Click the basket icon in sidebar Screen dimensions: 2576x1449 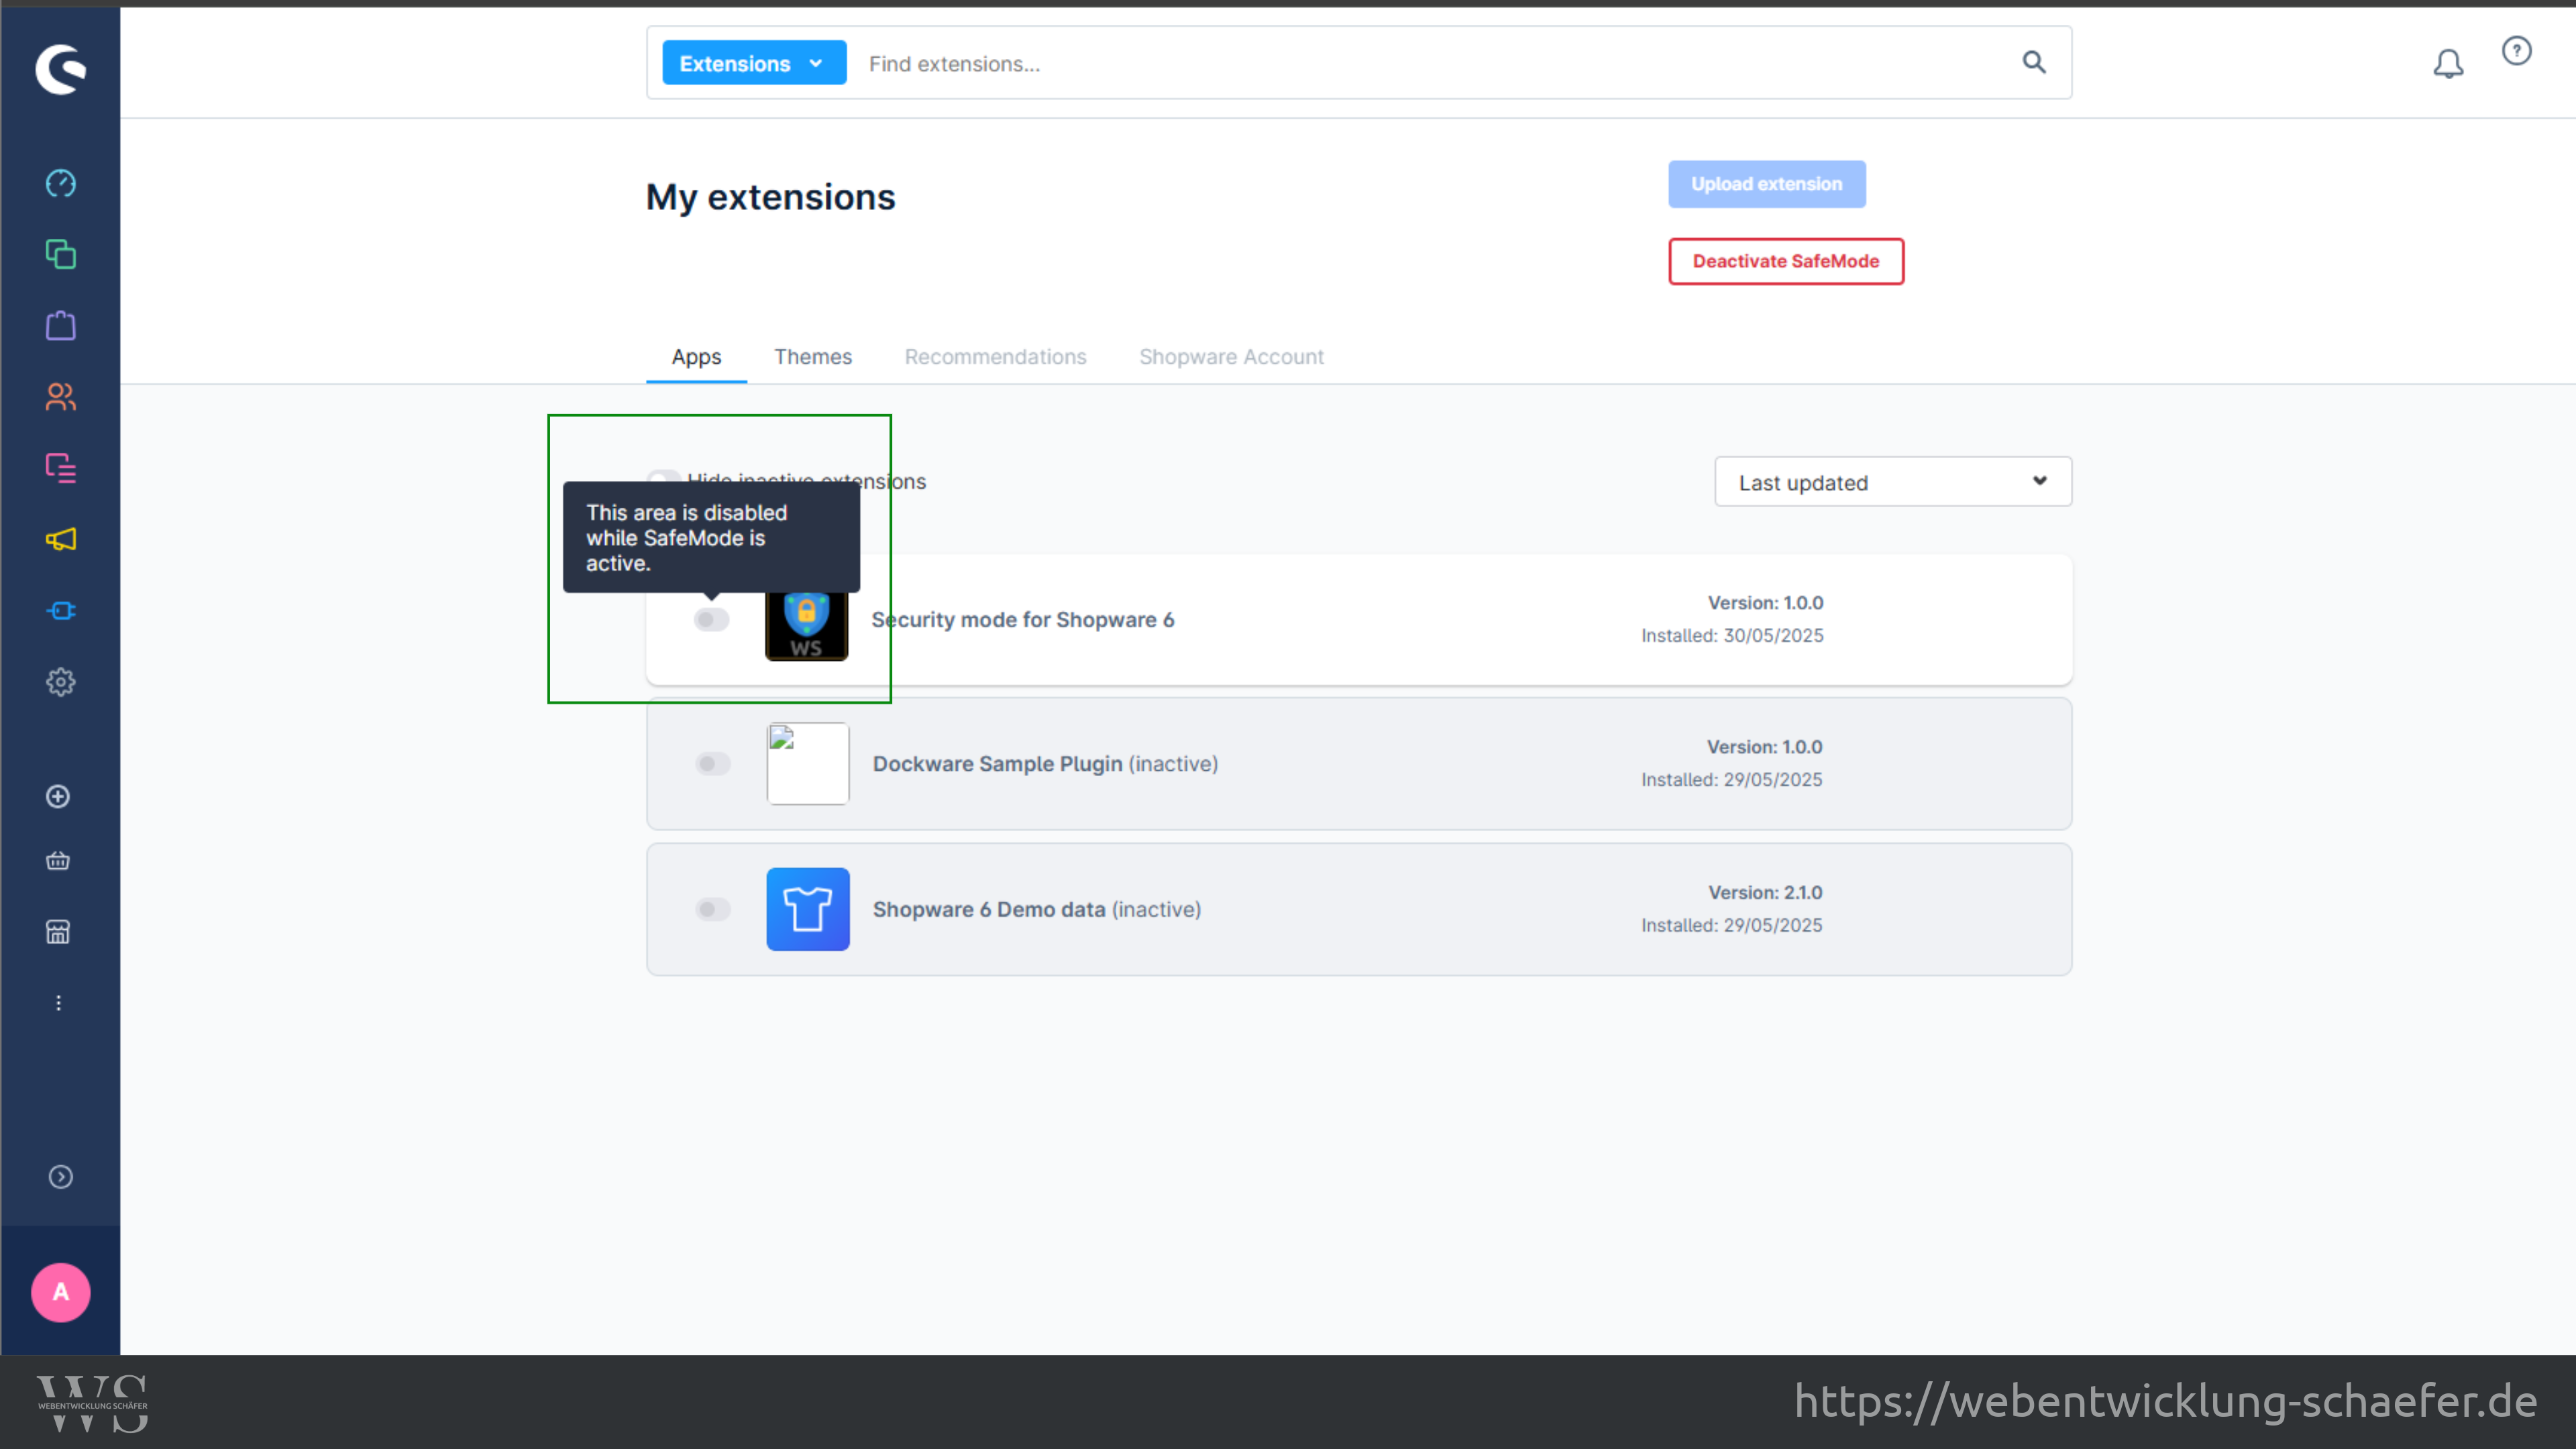pos(58,860)
